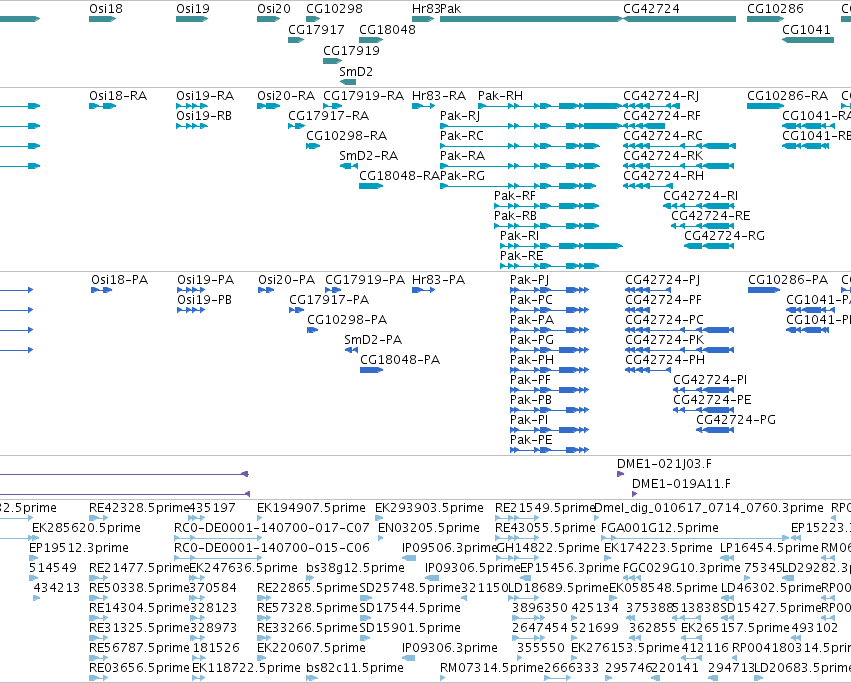This screenshot has height=683, width=851.
Task: Select protein CG18048-PA
Action: pyautogui.click(x=400, y=361)
